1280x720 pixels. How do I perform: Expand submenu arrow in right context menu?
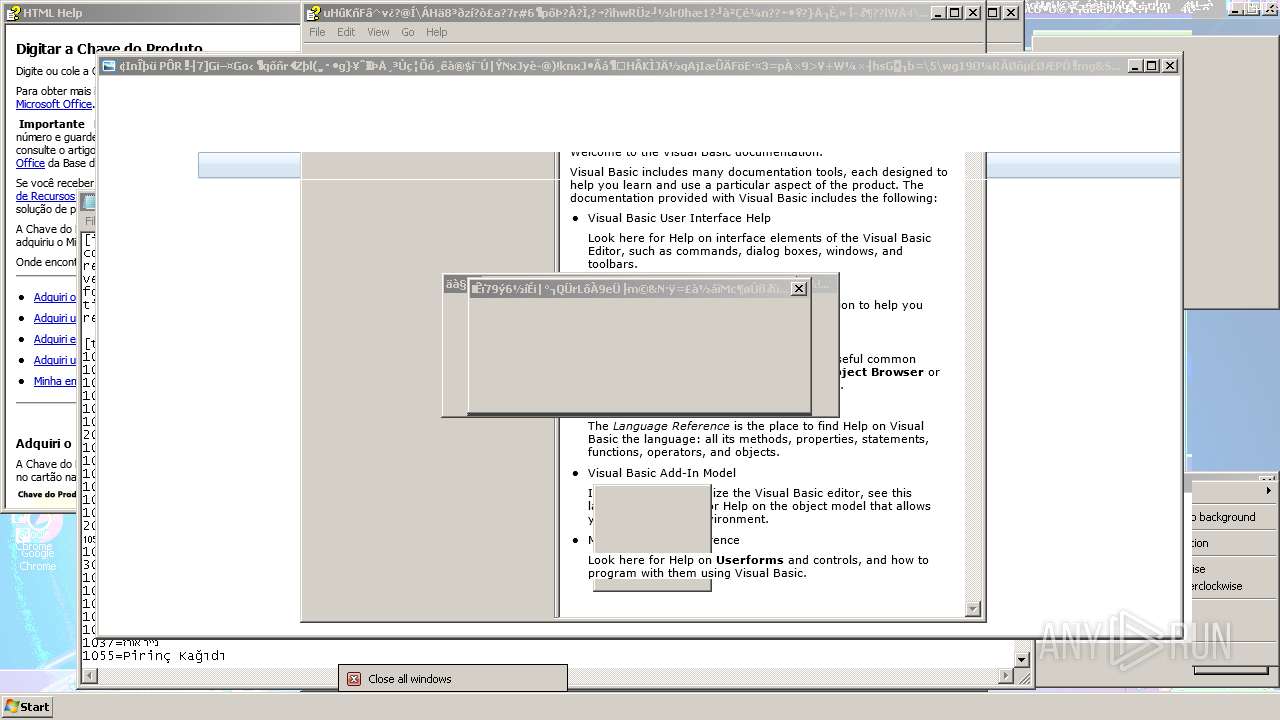click(x=1269, y=490)
